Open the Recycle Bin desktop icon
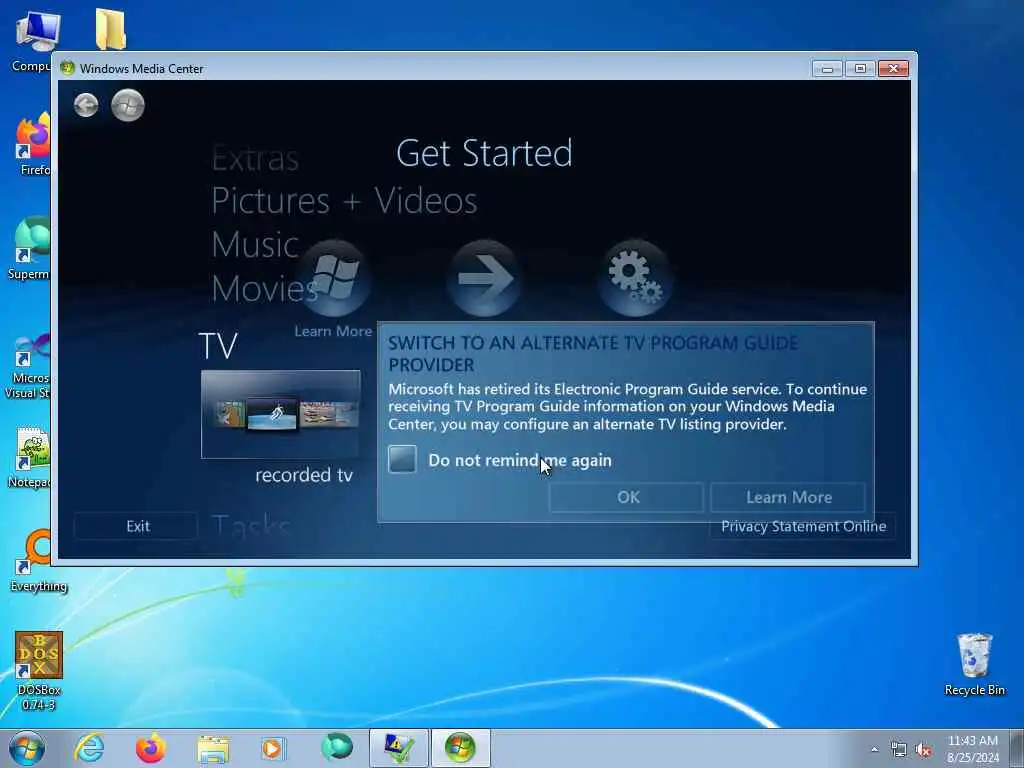 (974, 664)
